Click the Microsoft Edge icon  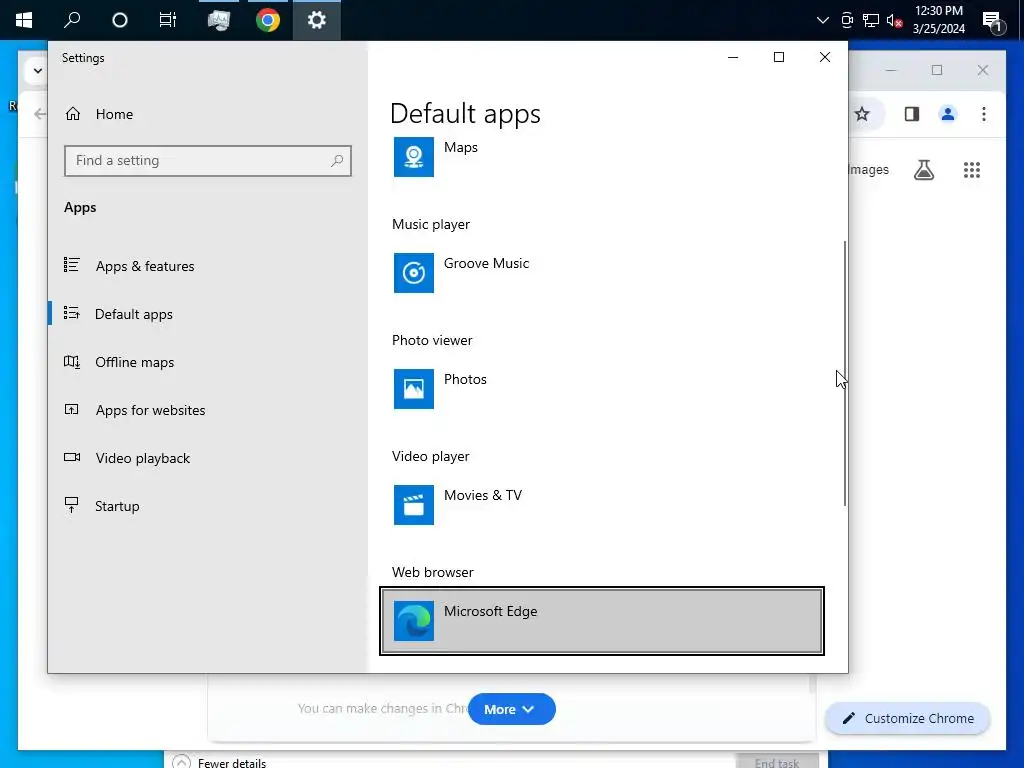[413, 620]
